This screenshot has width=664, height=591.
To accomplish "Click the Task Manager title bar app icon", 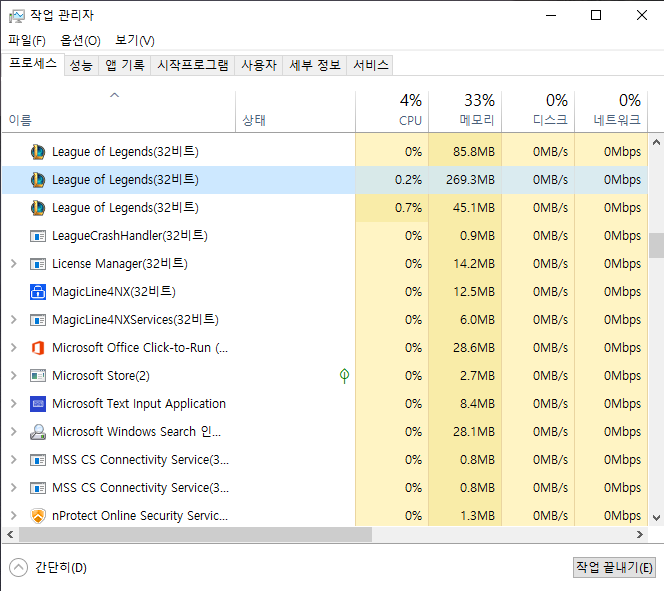I will [x=17, y=16].
